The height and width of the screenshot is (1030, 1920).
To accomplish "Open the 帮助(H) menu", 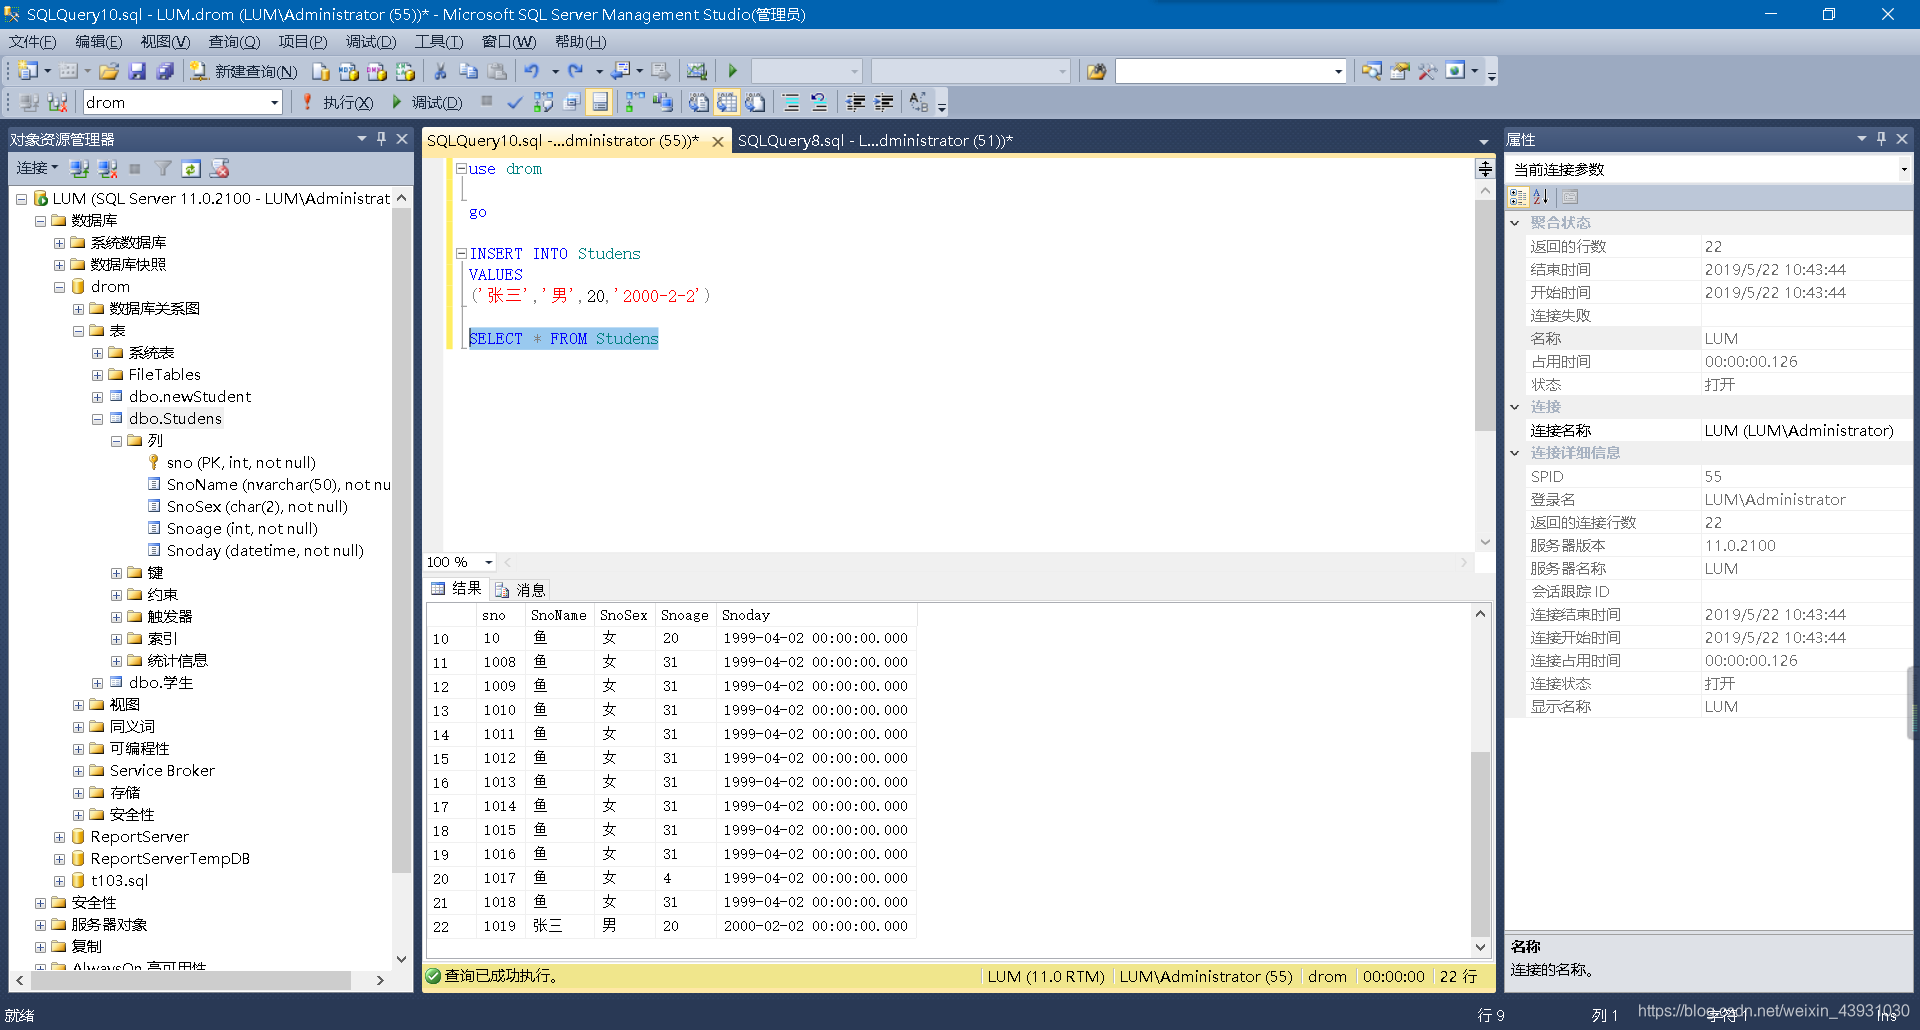I will (581, 42).
